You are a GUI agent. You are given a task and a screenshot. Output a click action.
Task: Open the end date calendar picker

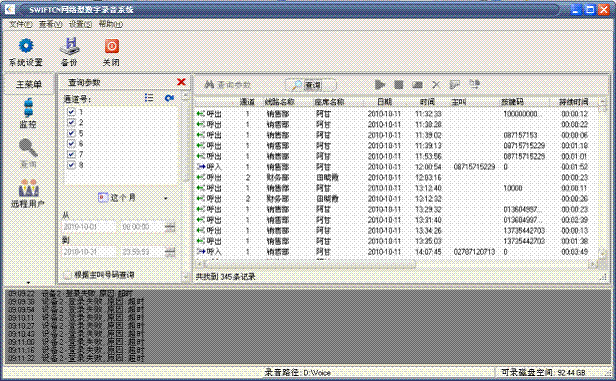(170, 252)
